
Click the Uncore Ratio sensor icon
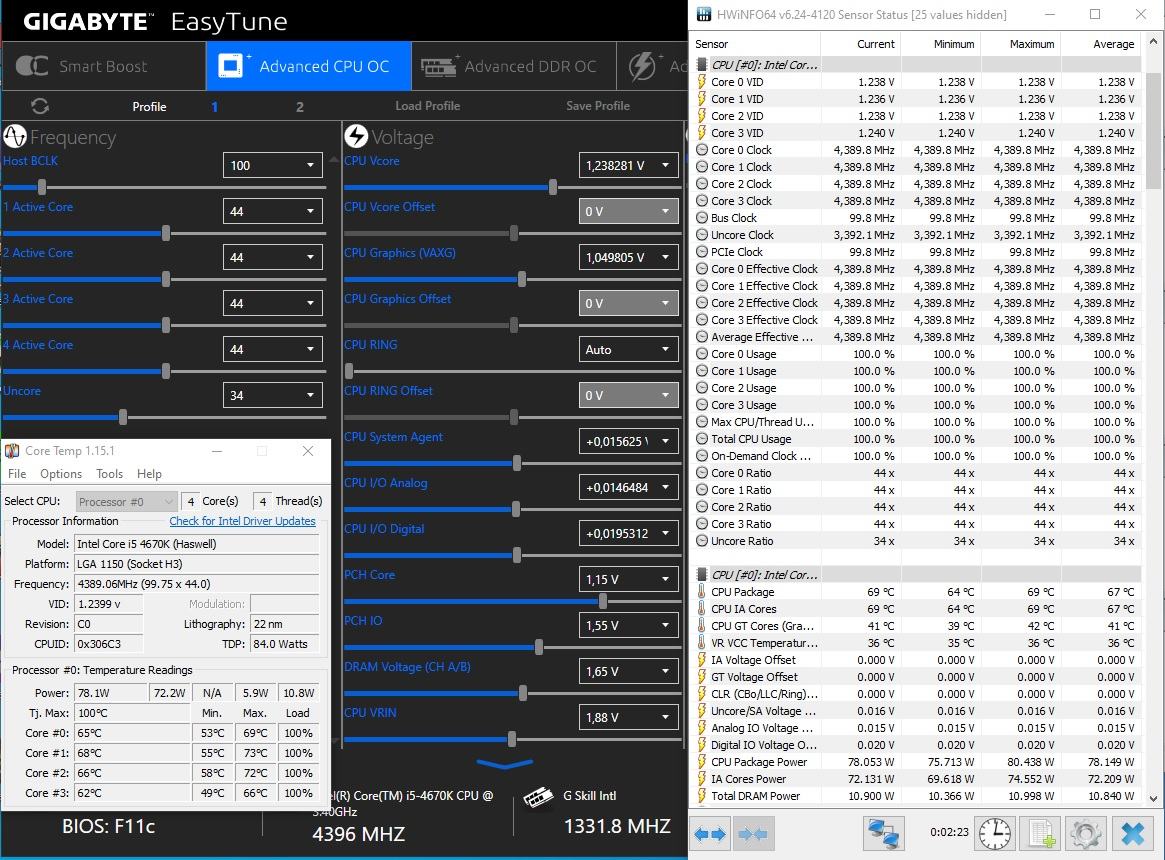[701, 541]
